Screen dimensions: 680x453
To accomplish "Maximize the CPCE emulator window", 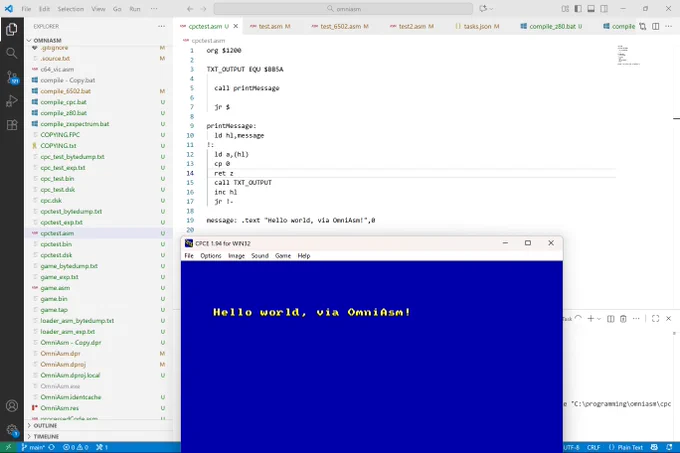I will [528, 243].
